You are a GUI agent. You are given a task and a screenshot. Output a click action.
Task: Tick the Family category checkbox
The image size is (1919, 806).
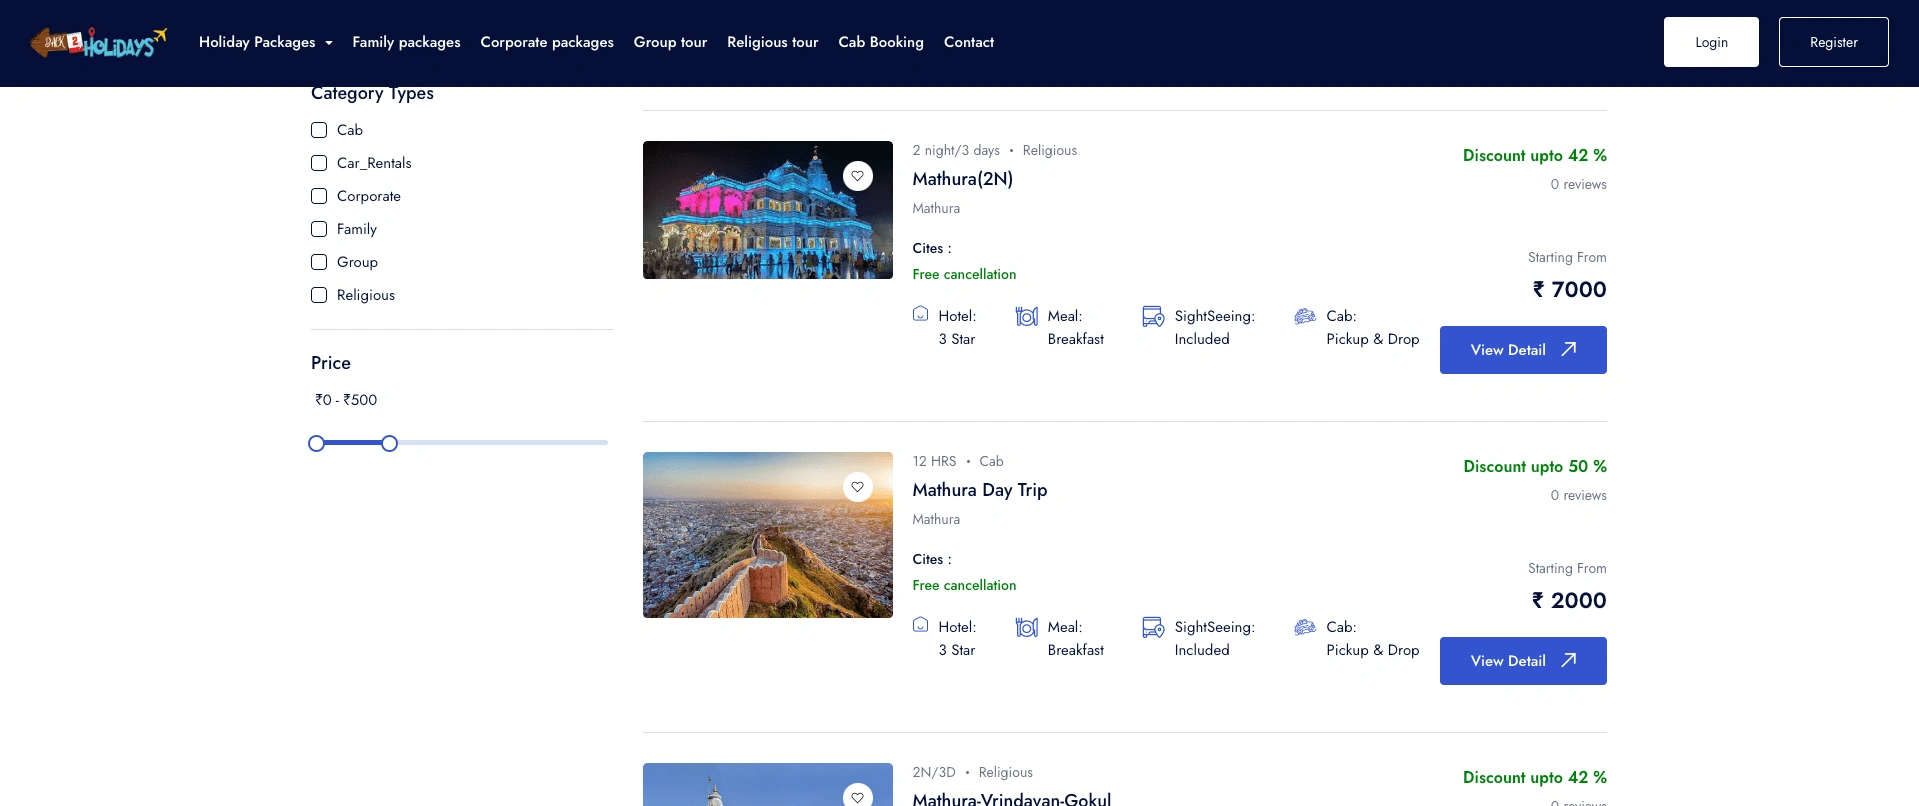tap(319, 229)
